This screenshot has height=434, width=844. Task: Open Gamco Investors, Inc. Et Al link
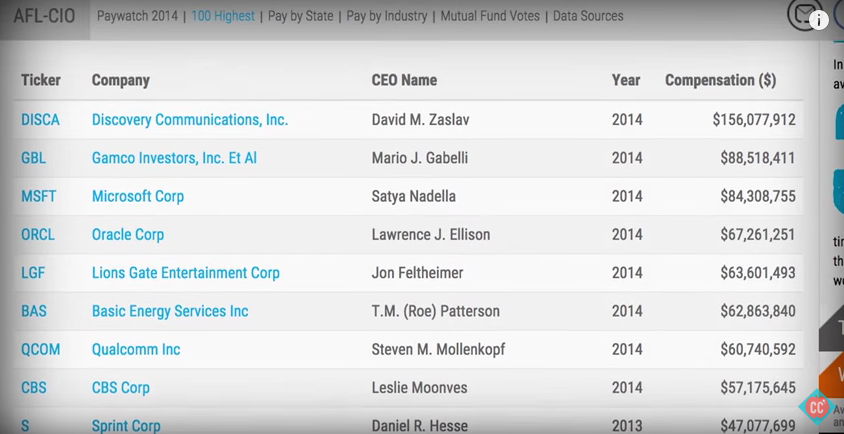pyautogui.click(x=174, y=158)
